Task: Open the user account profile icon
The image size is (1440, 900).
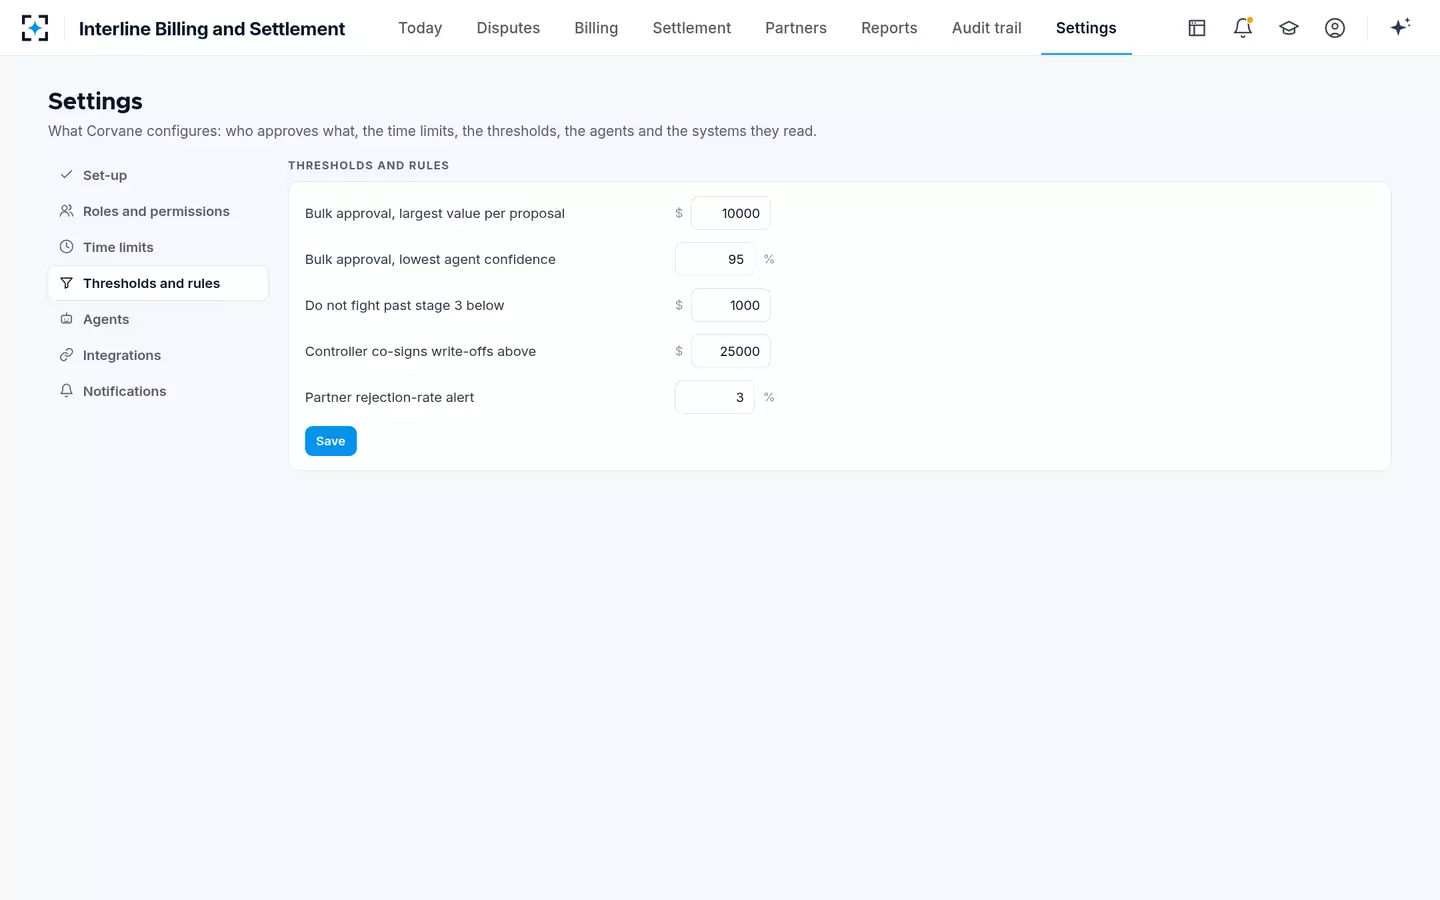Action: pos(1335,28)
